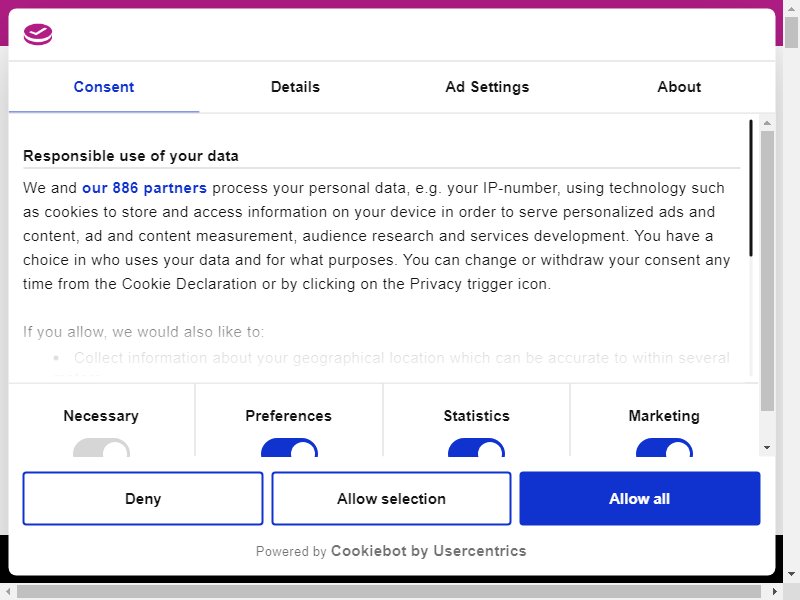Image resolution: width=800 pixels, height=600 pixels.
Task: Click the page horizontal scrollbar right arrow
Action: pos(776,592)
